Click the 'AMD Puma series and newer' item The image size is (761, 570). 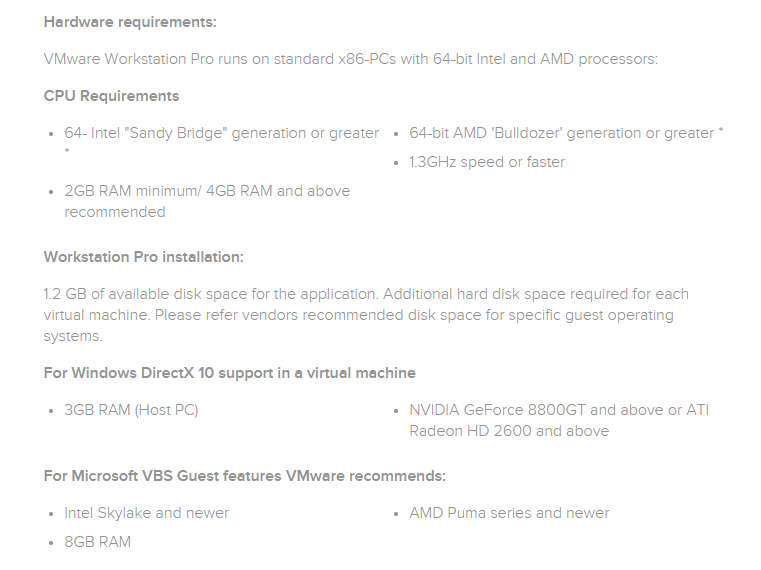tap(509, 513)
